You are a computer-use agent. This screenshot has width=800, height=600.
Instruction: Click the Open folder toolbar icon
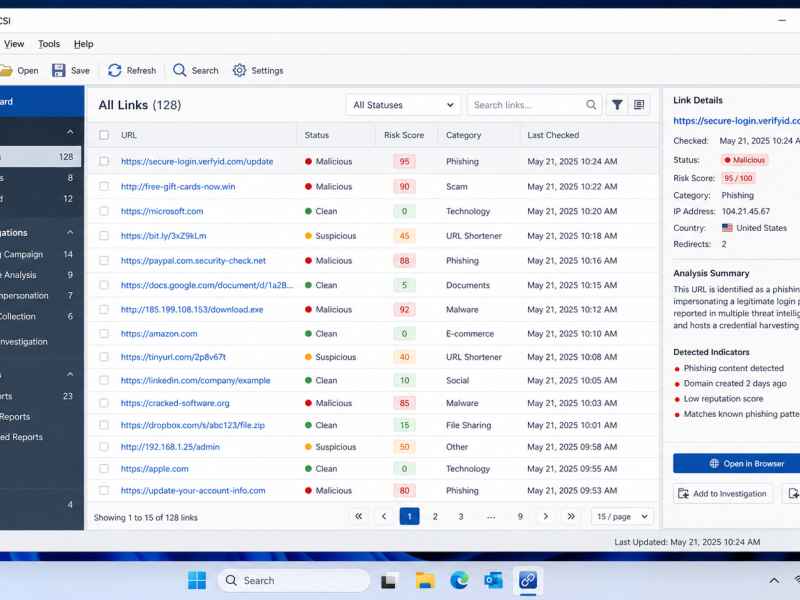pos(5,70)
